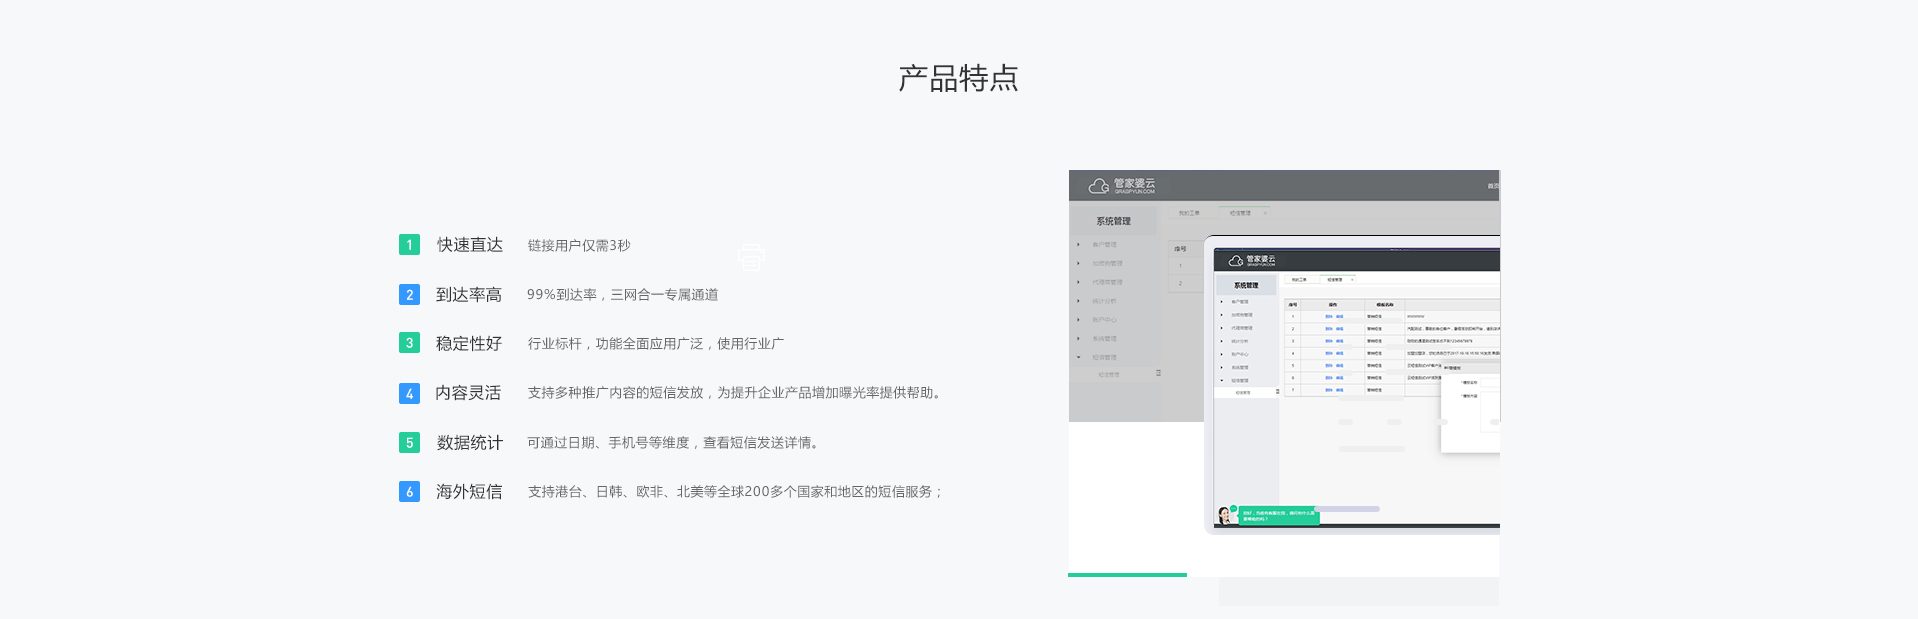Select the green number 3 badge
Image resolution: width=1918 pixels, height=619 pixels.
click(x=409, y=343)
